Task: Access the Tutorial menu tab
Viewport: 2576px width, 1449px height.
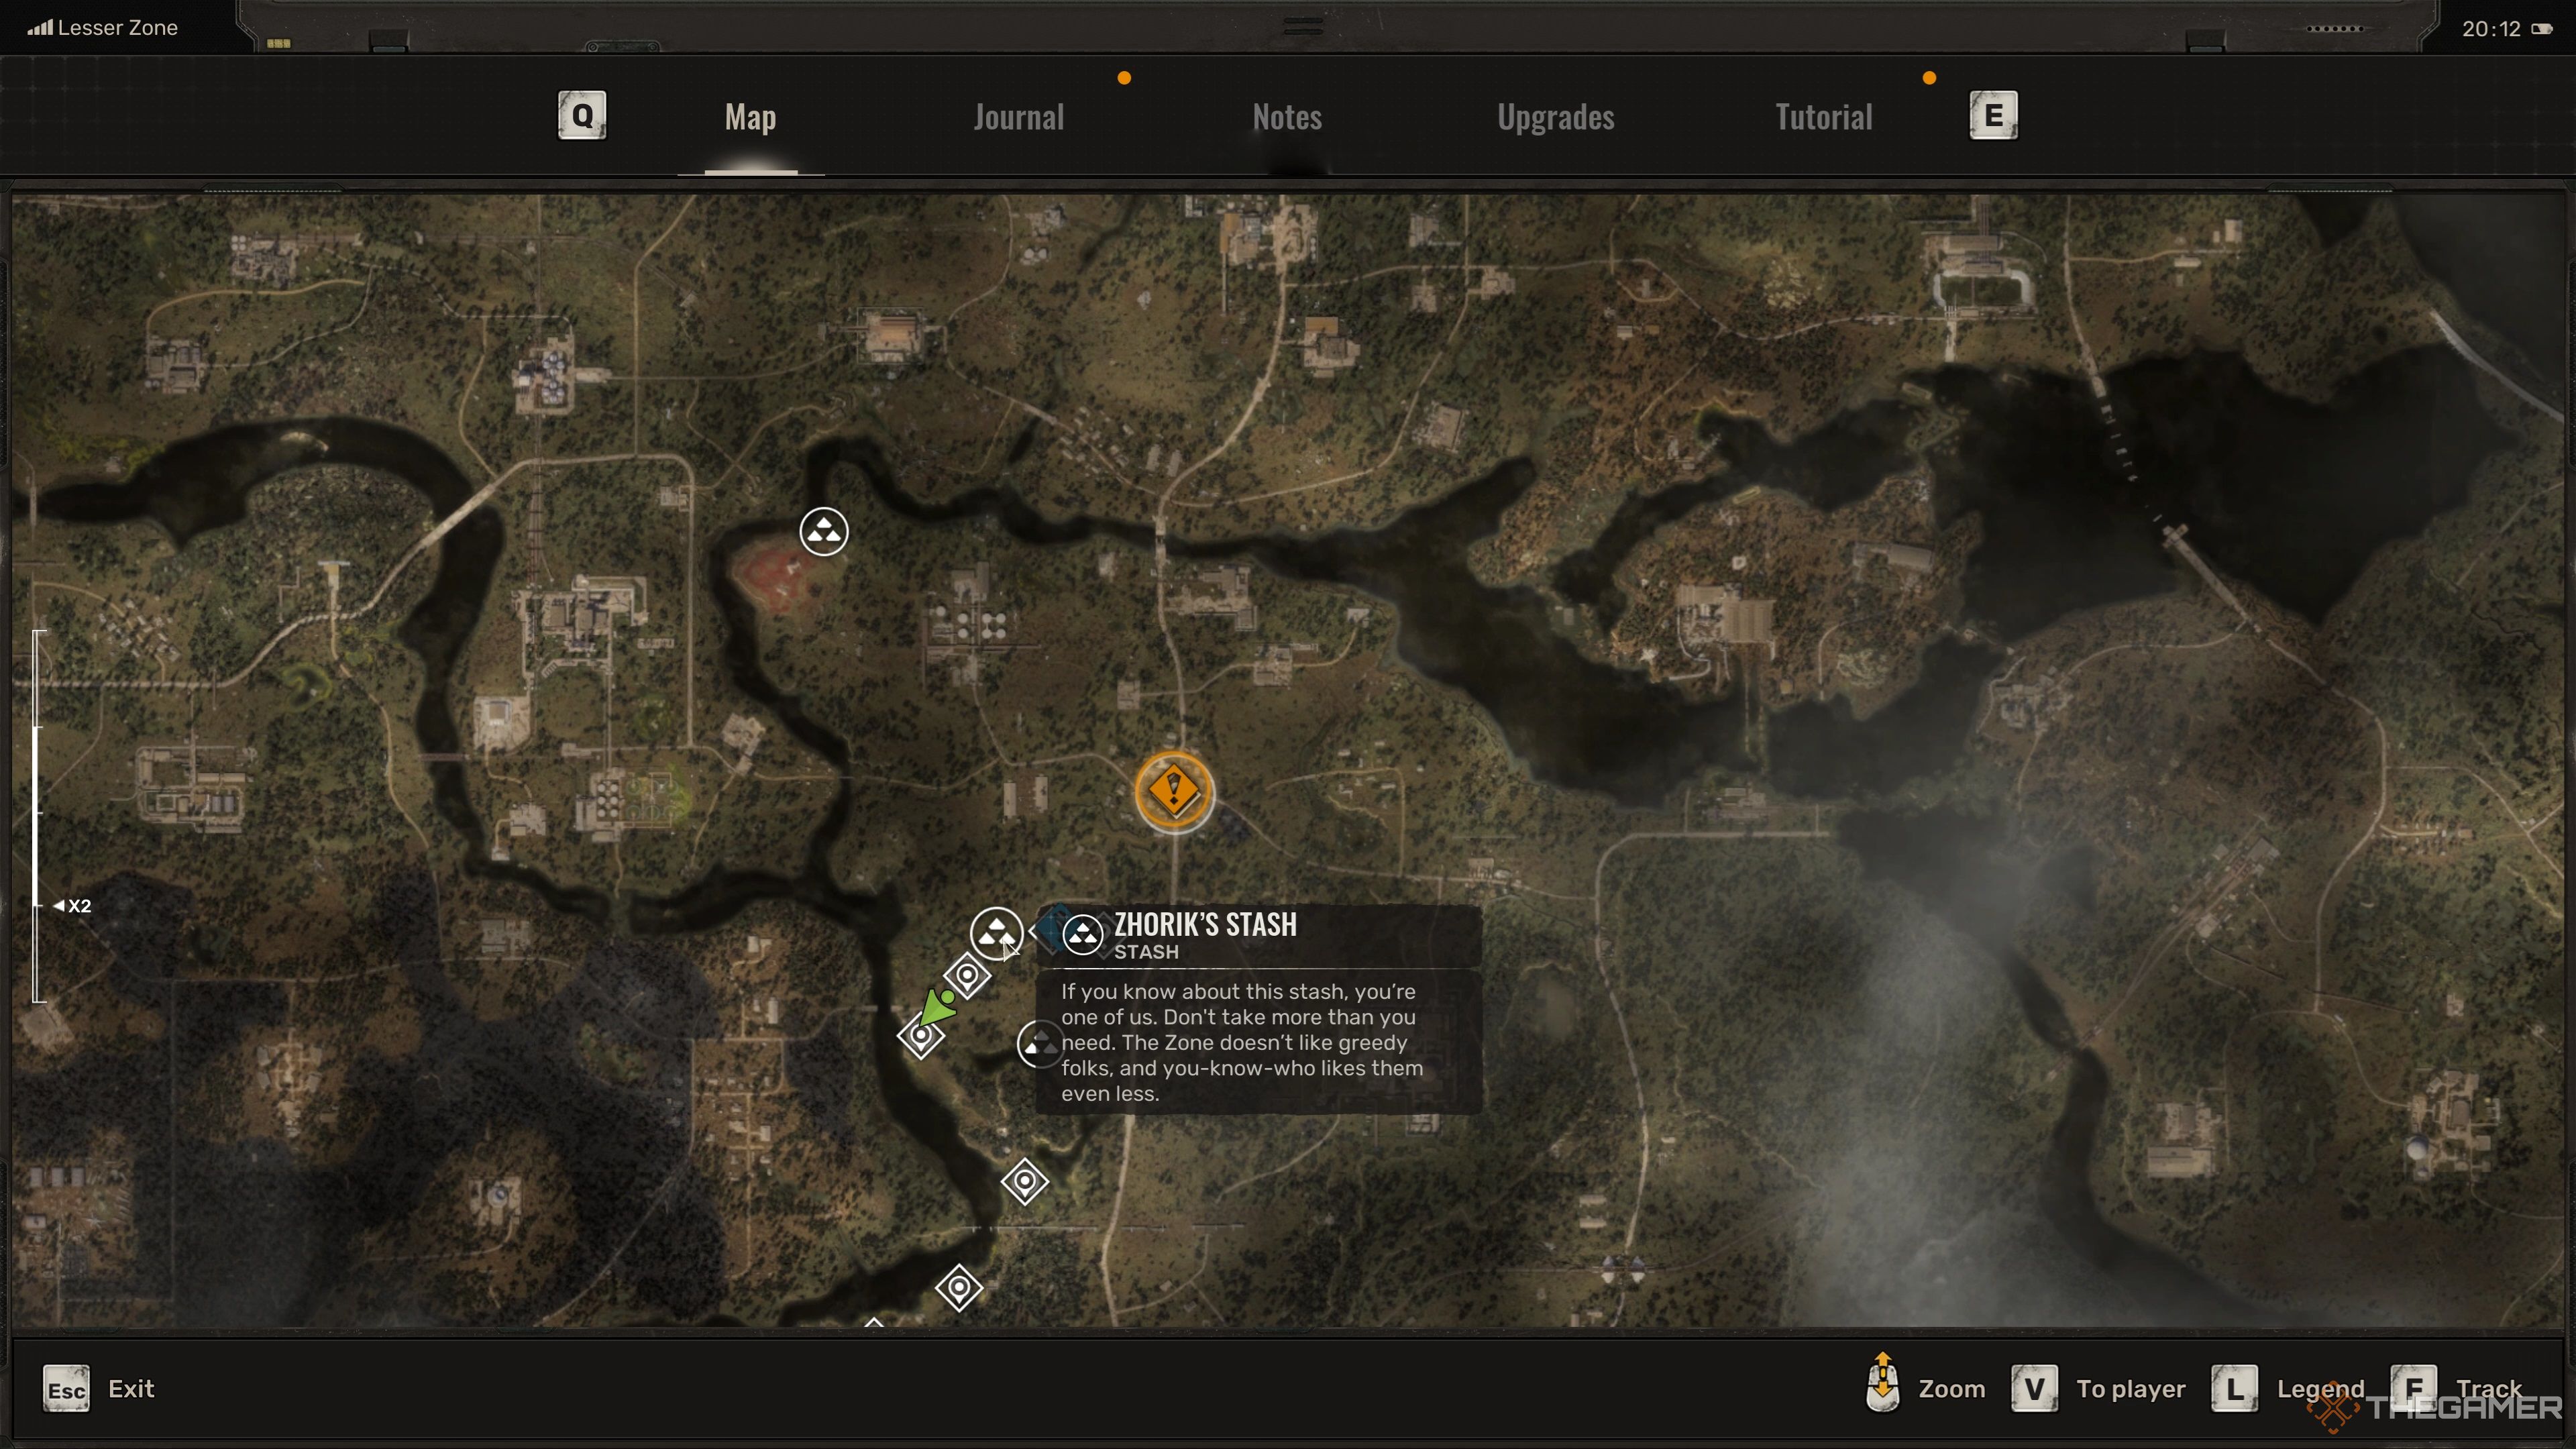Action: point(1822,115)
